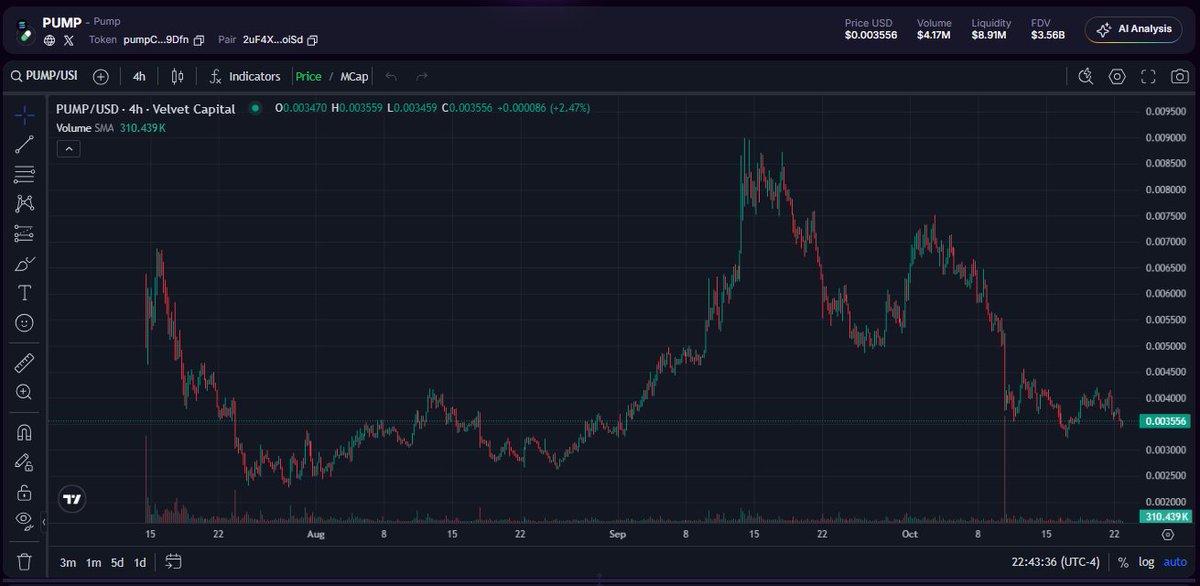
Task: Click the volume label 310.439K on axis
Action: [x=1166, y=517]
